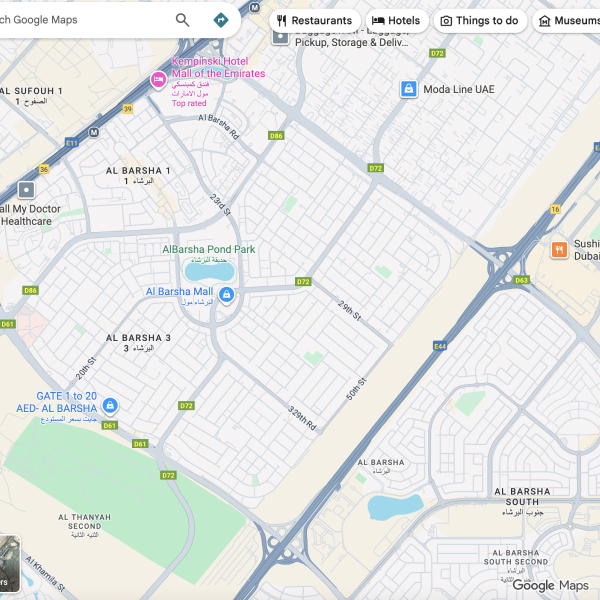Filter map by Restaurants
Viewport: 600px width, 600px height.
315,21
